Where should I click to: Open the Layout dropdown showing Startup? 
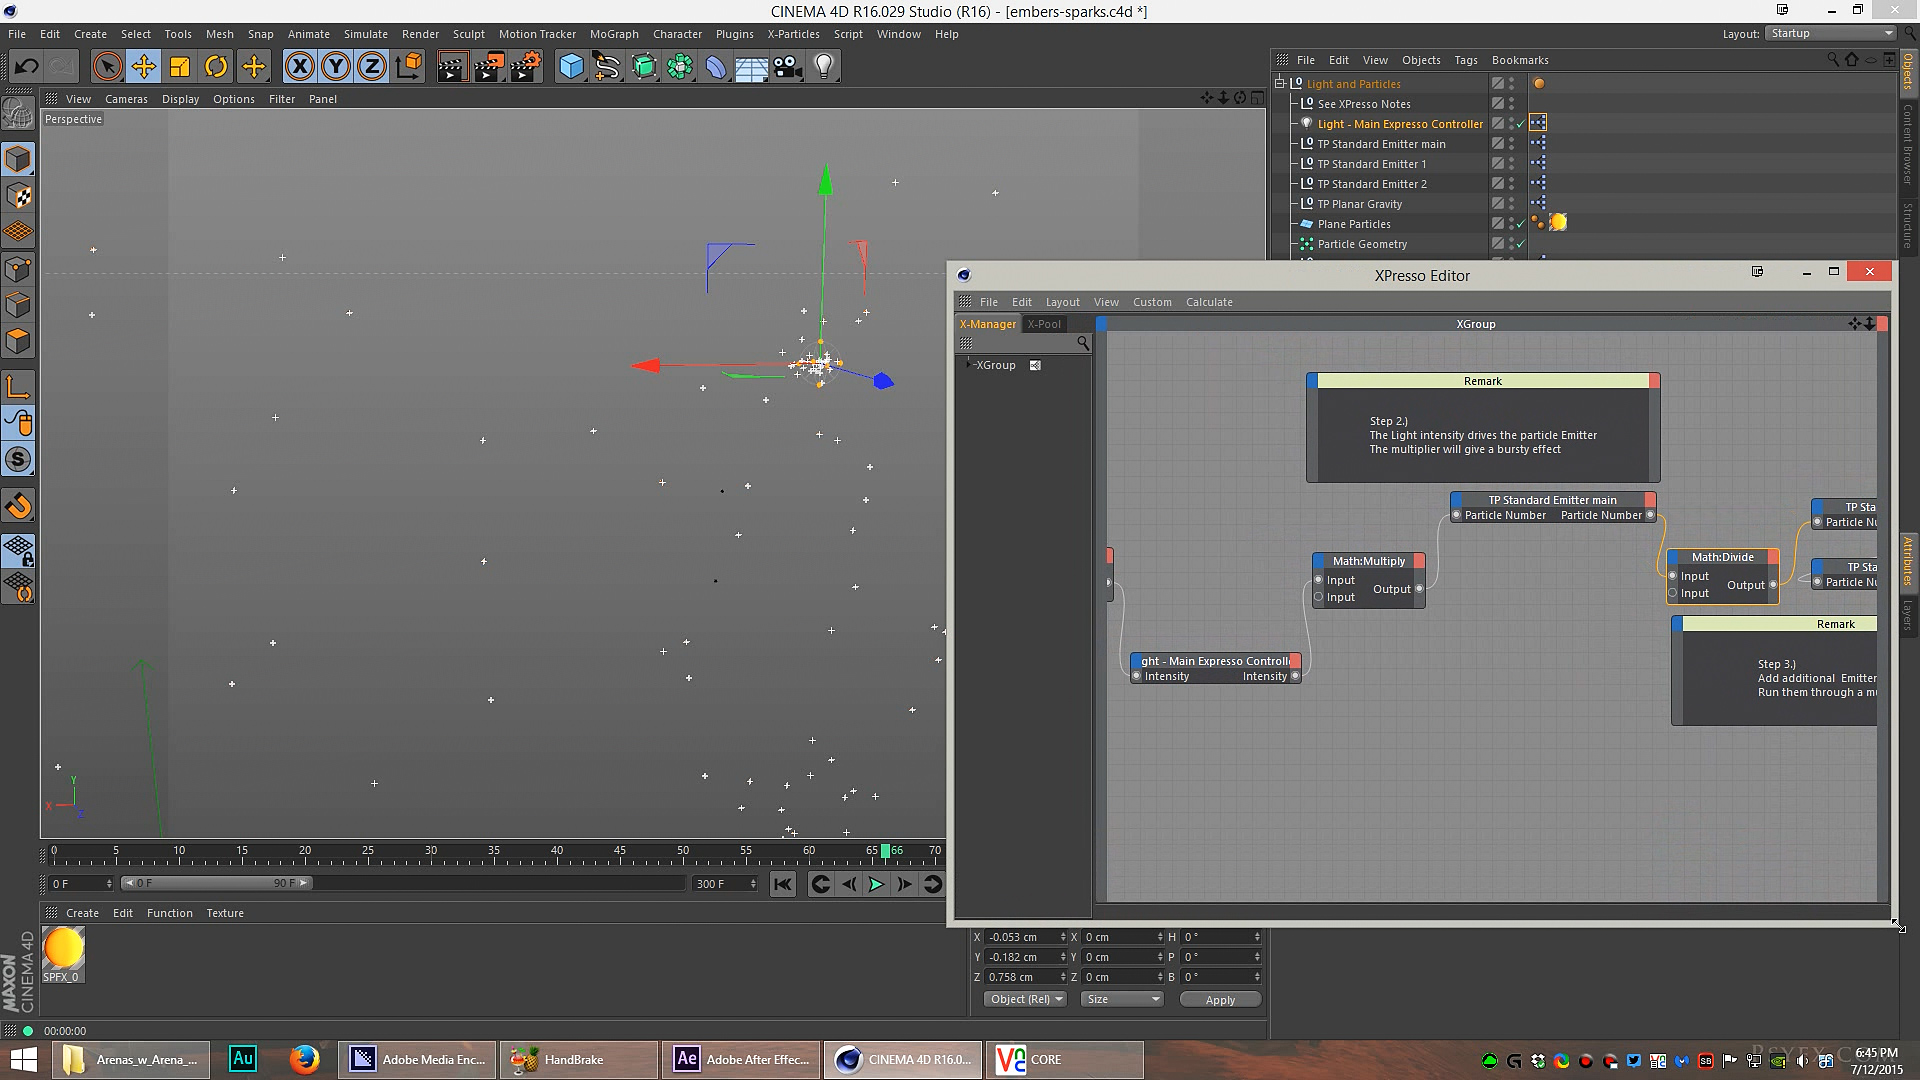[x=1831, y=33]
